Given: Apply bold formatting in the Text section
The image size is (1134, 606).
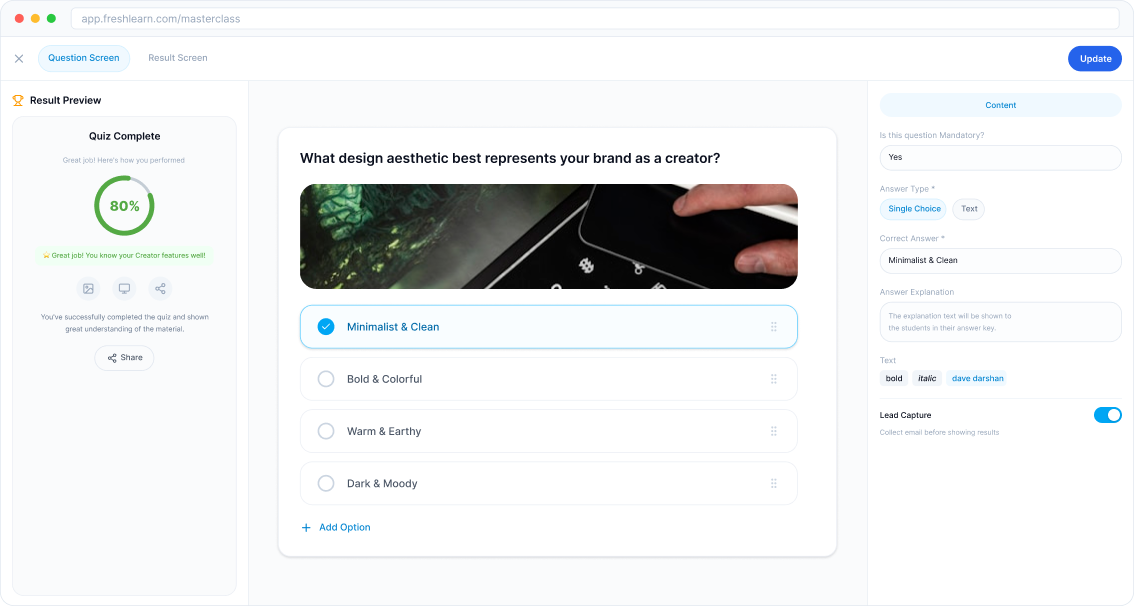Looking at the screenshot, I should (893, 378).
